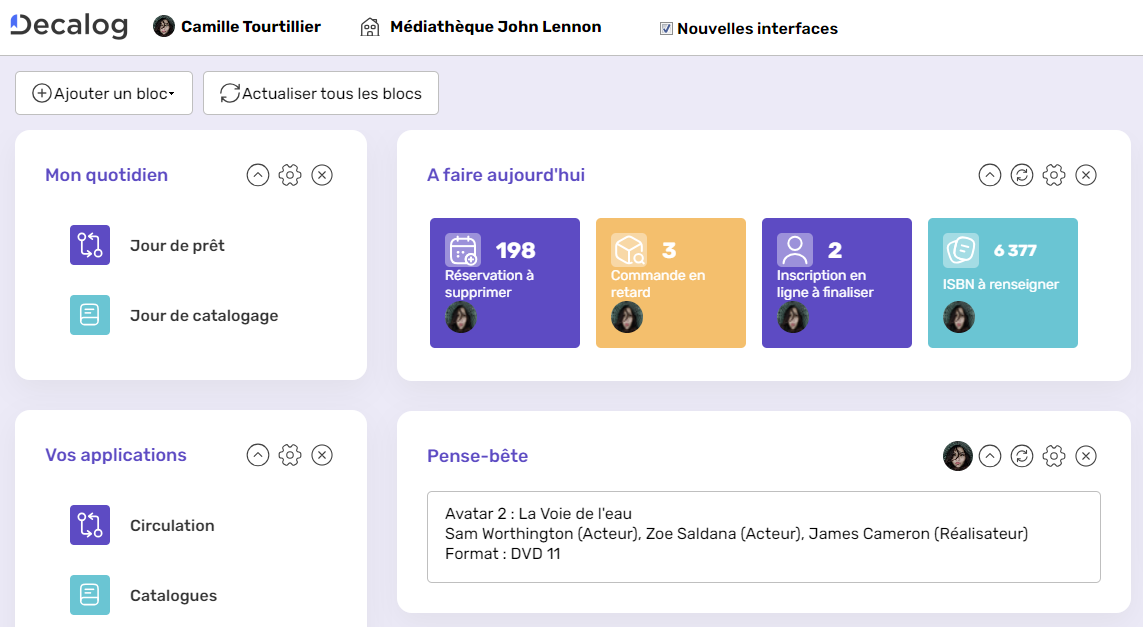Uncheck the Nouvelles interfaces checkbox
The width and height of the screenshot is (1143, 627).
pyautogui.click(x=666, y=28)
